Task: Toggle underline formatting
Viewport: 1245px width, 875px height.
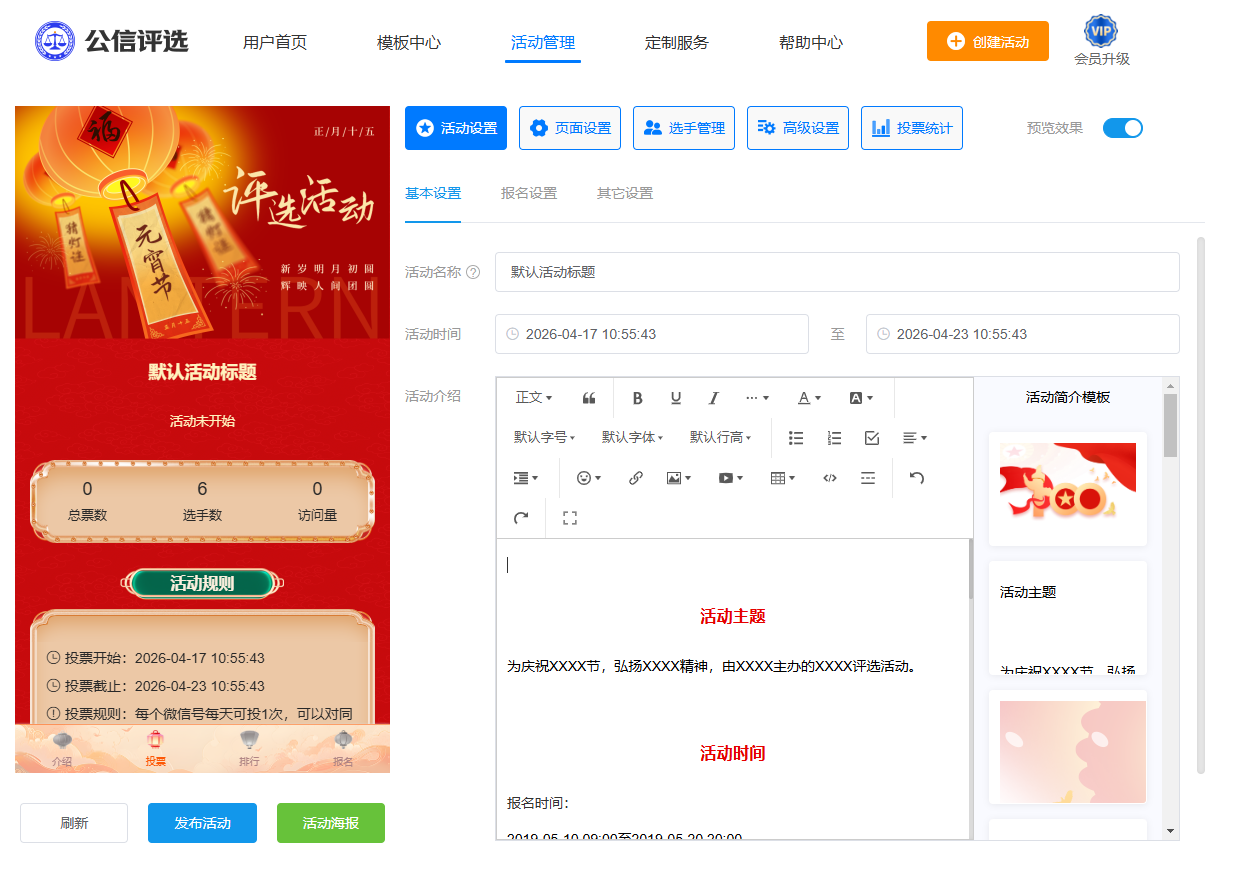Action: [676, 398]
